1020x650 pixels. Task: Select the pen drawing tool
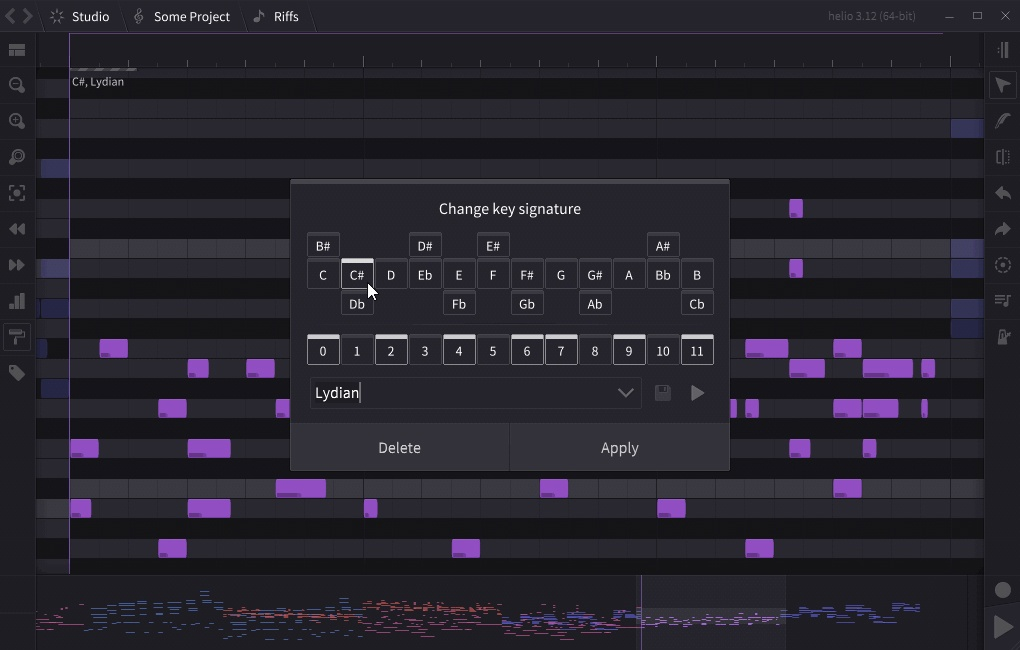point(1002,120)
